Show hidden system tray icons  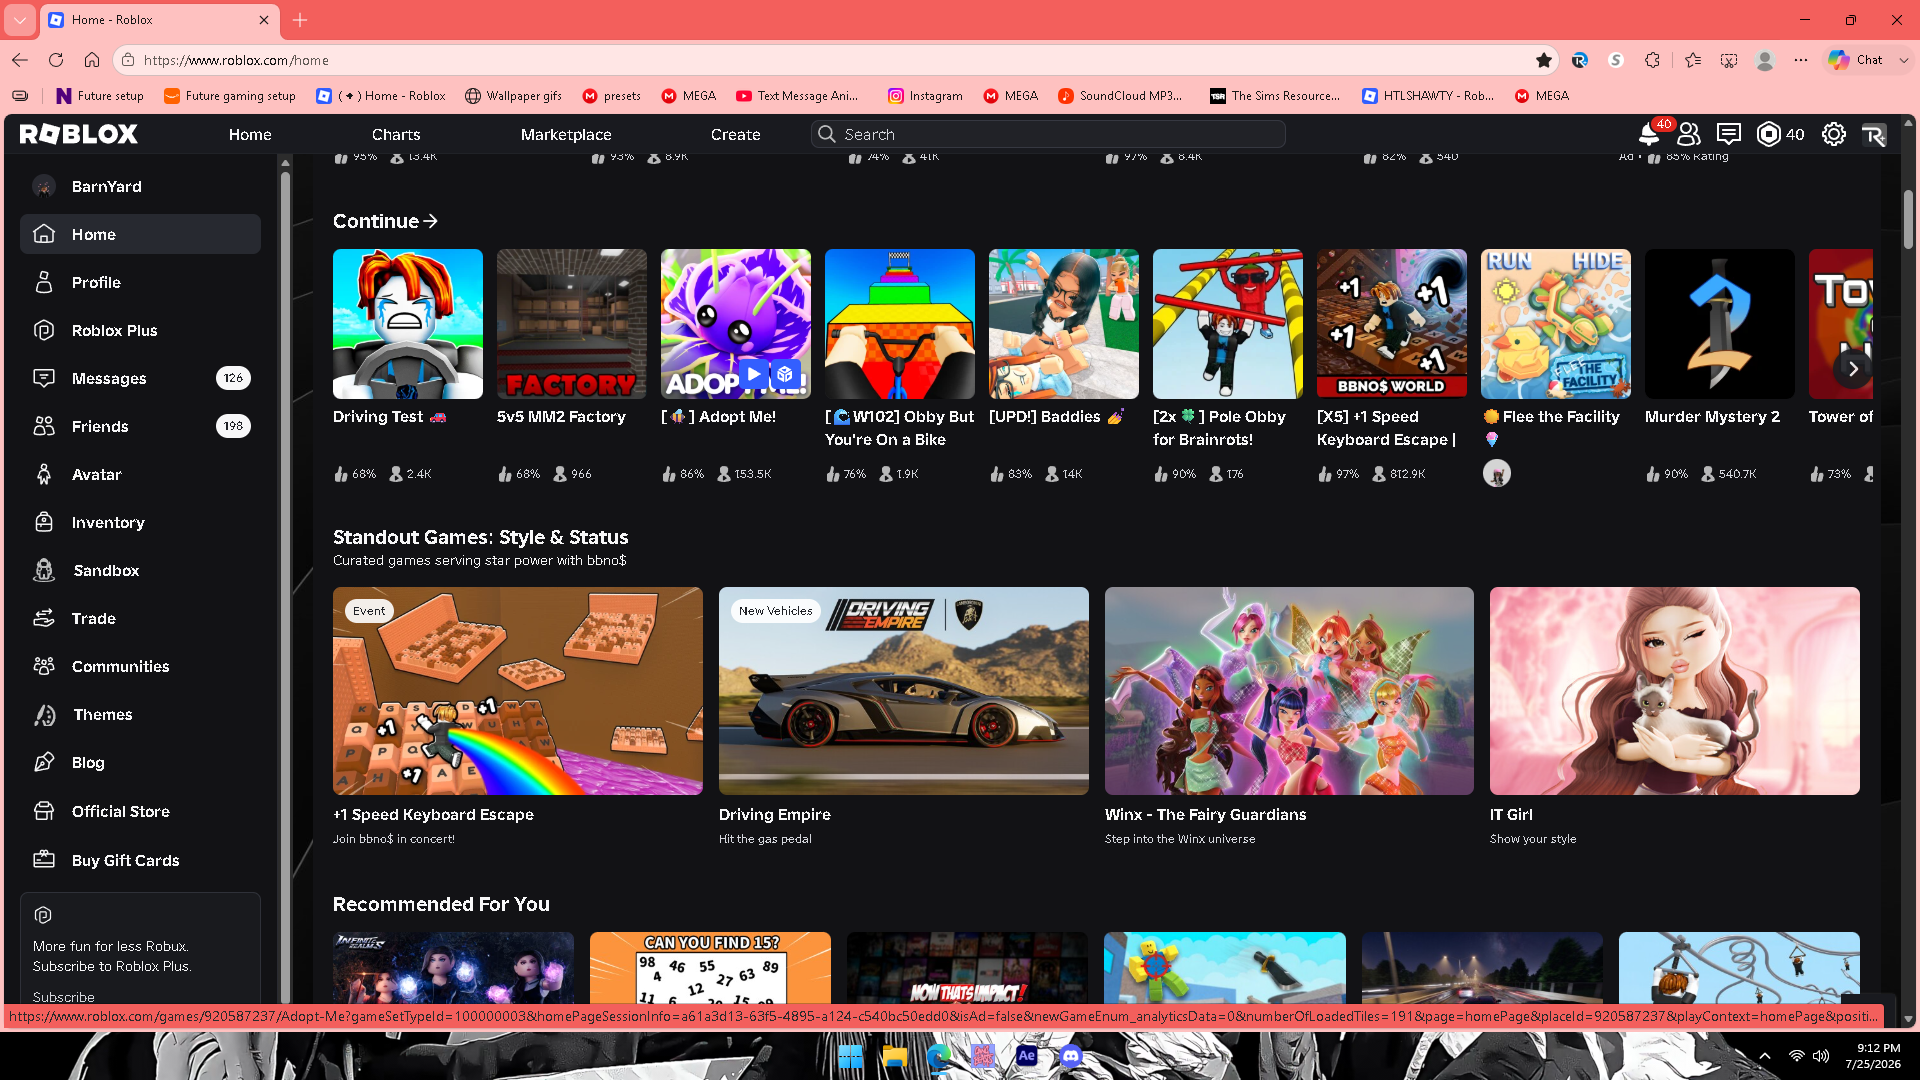coord(1765,1056)
